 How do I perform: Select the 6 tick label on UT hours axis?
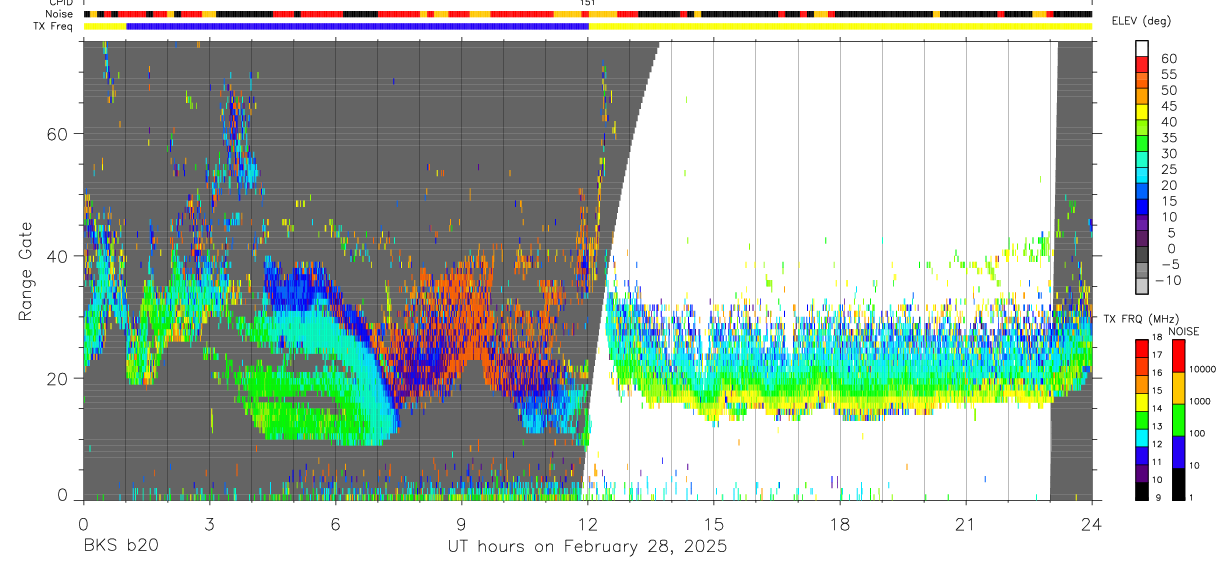point(335,524)
